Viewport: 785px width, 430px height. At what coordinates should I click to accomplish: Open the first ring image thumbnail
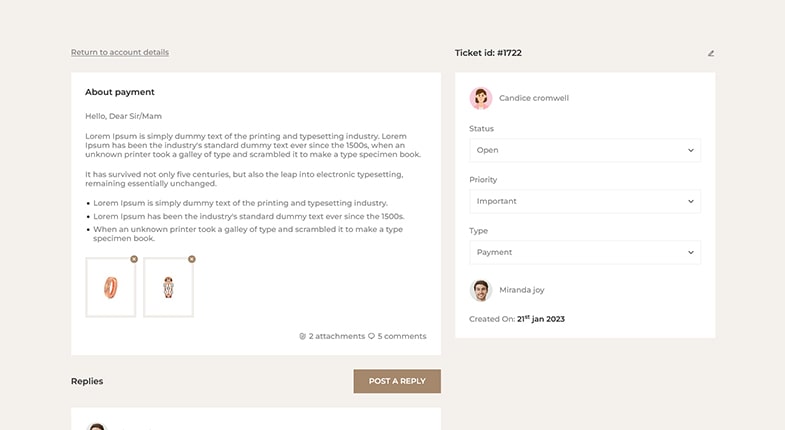(111, 287)
